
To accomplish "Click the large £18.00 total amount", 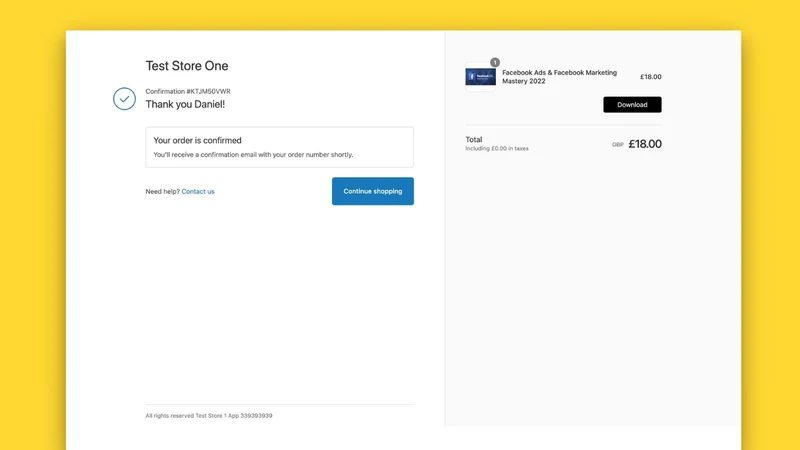I will point(645,144).
